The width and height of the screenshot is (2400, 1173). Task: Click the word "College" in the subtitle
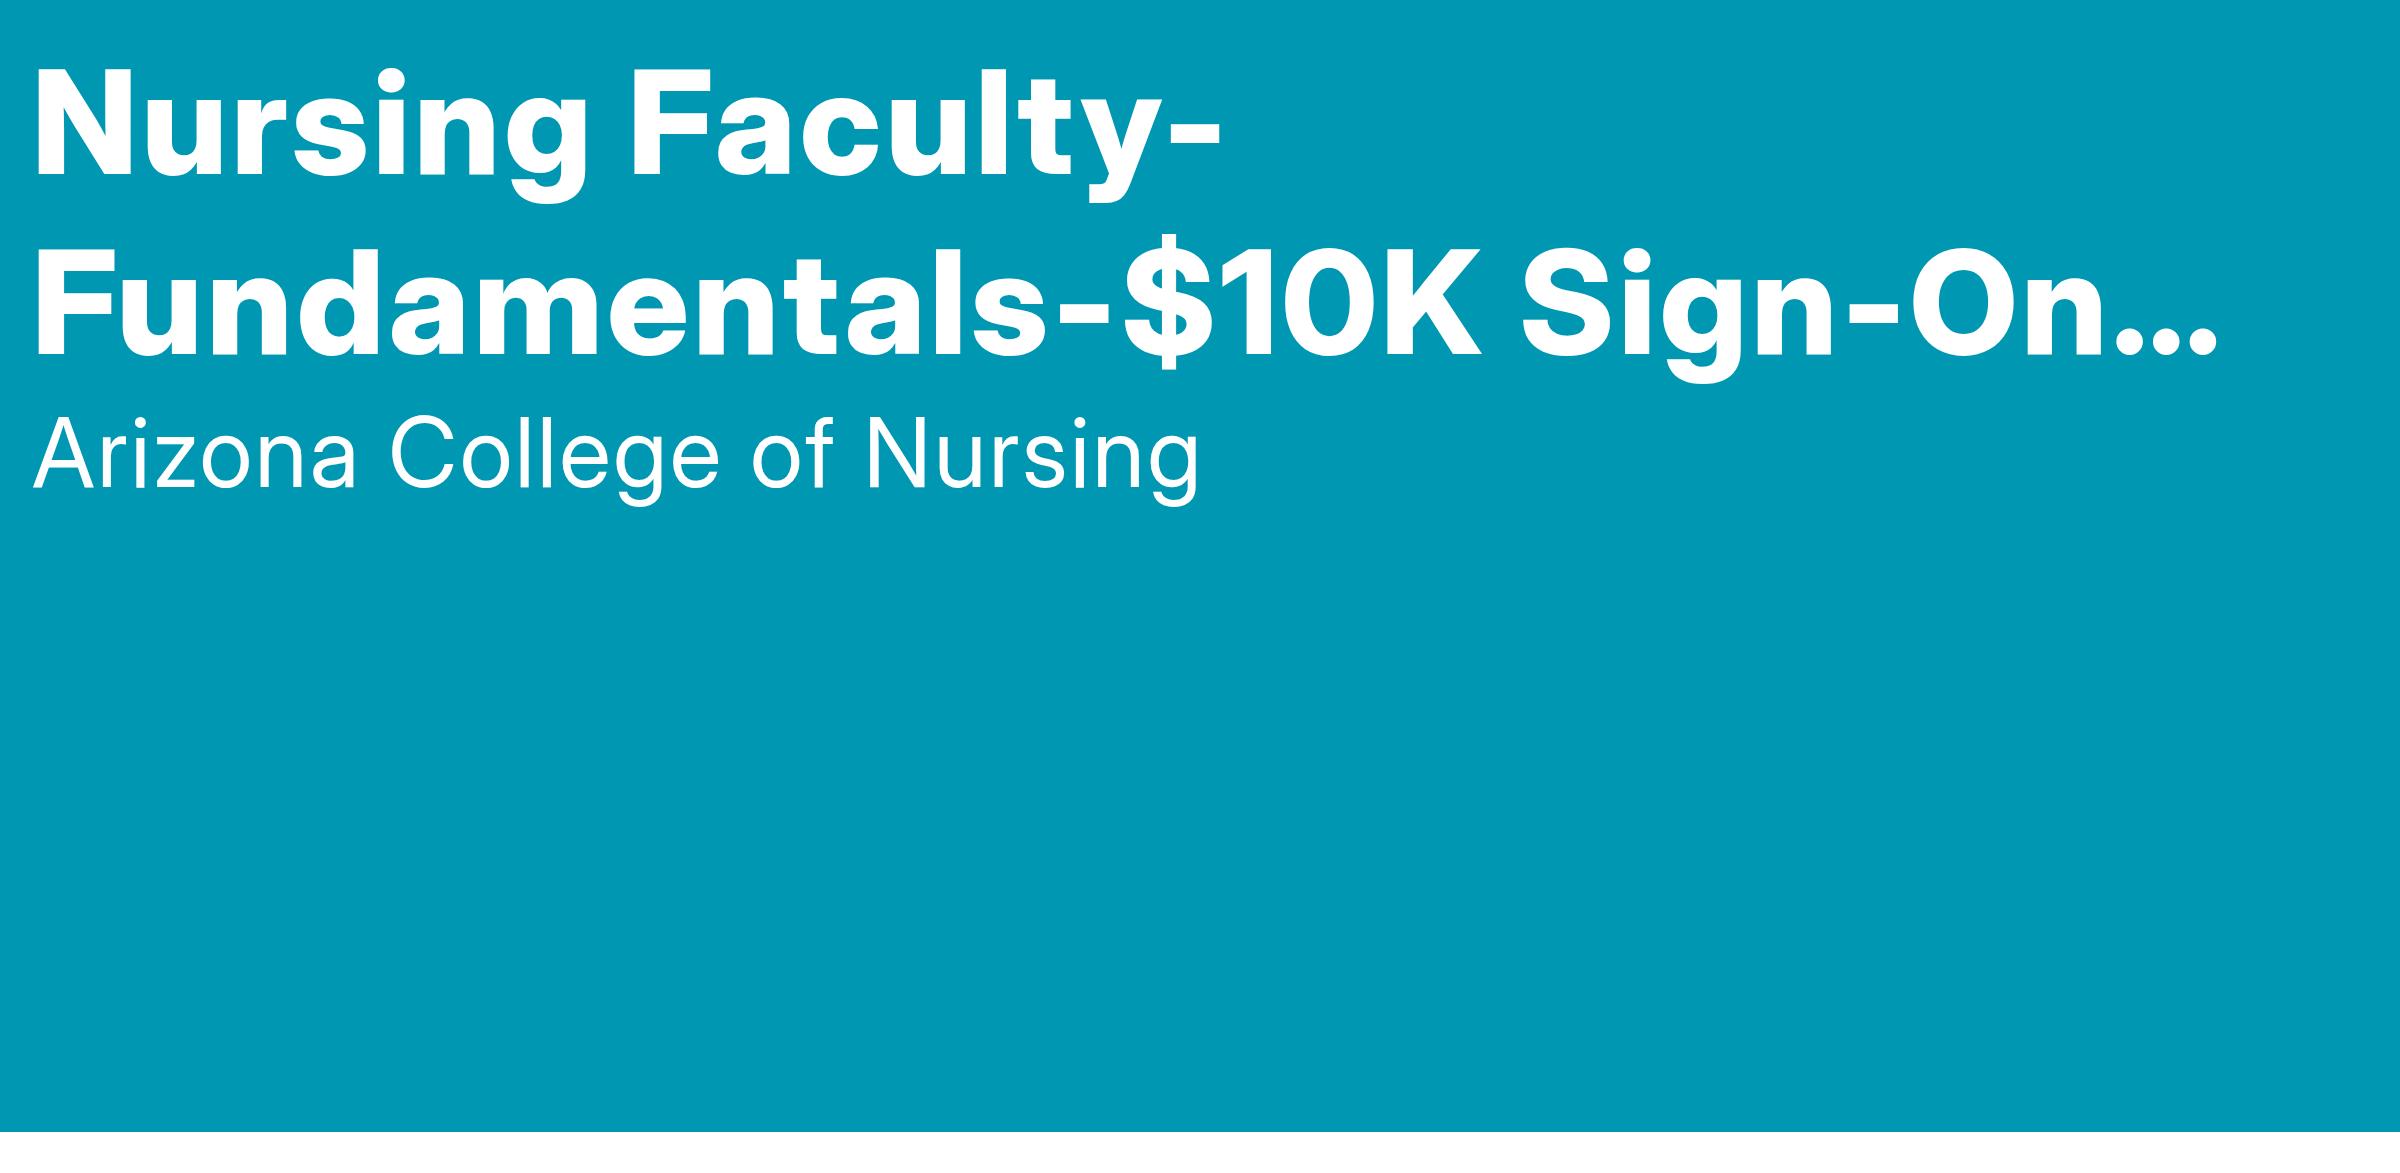pyautogui.click(x=554, y=456)
